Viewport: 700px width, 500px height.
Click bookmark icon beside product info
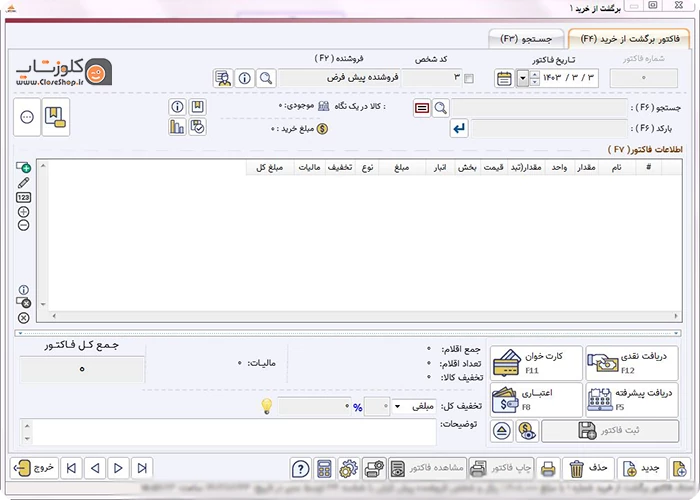(x=197, y=107)
